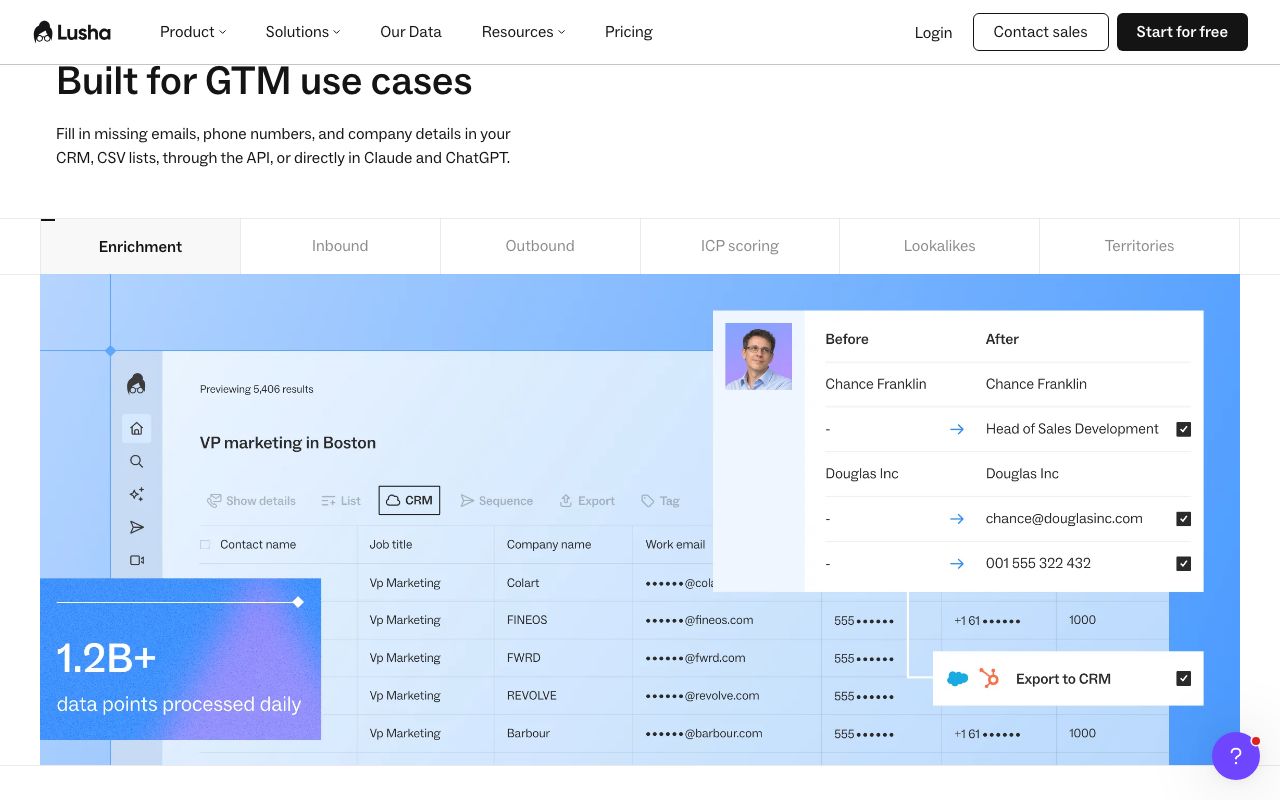Open the purple help question mark button
This screenshot has height=800, width=1280.
coord(1235,756)
